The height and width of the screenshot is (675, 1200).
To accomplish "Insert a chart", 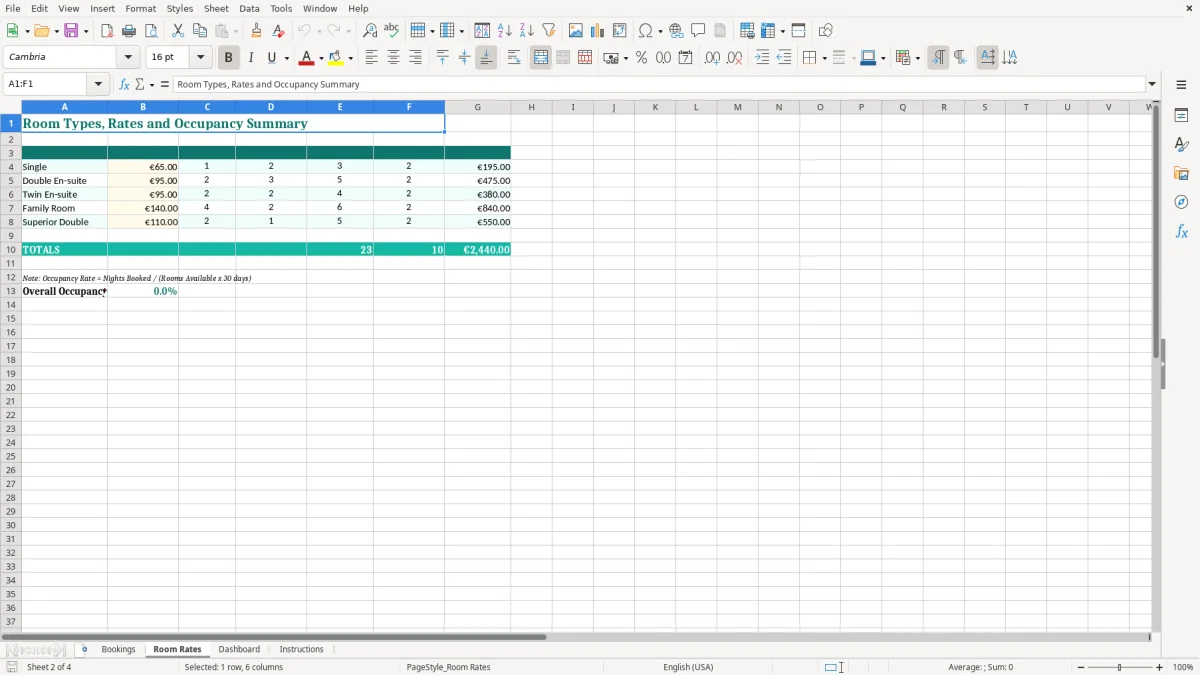I will click(598, 31).
